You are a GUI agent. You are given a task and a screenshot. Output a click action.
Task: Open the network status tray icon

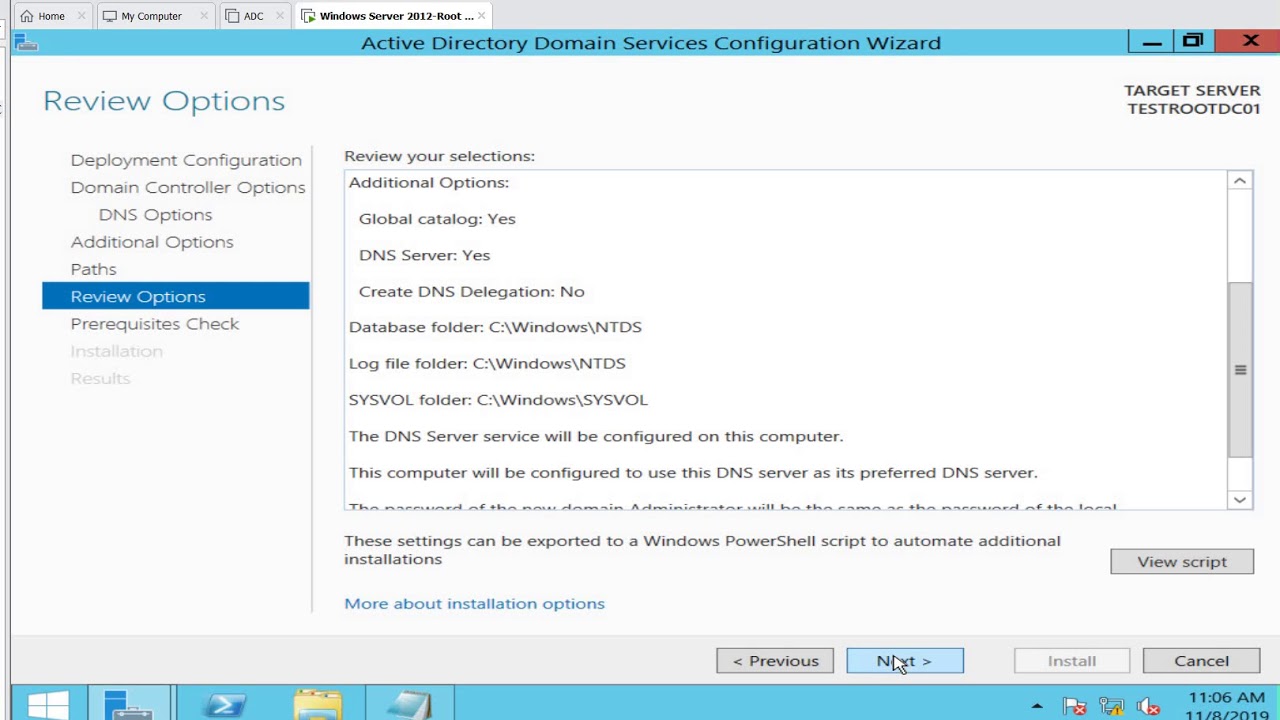click(x=1111, y=706)
